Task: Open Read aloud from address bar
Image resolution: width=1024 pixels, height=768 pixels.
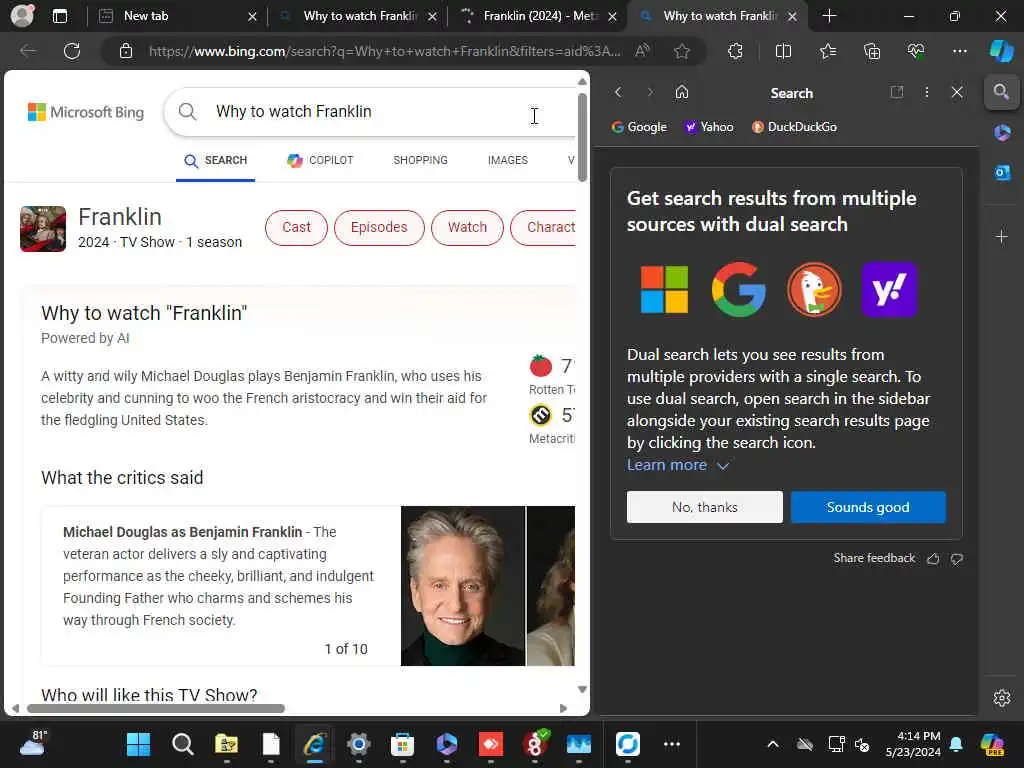Action: [x=643, y=51]
